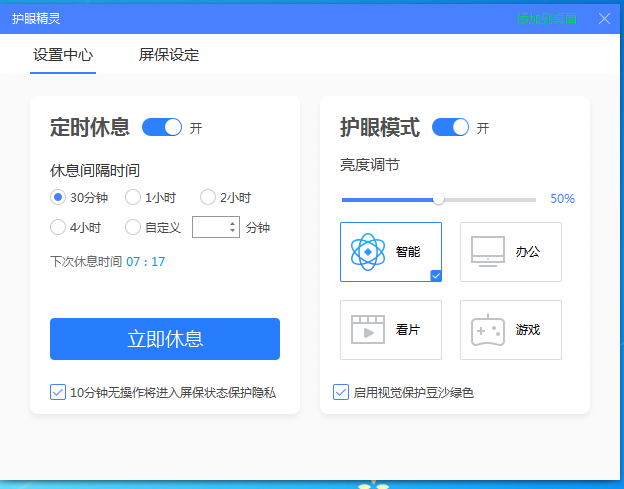Image resolution: width=624 pixels, height=489 pixels.
Task: Click the 50% brightness value
Action: click(x=562, y=199)
